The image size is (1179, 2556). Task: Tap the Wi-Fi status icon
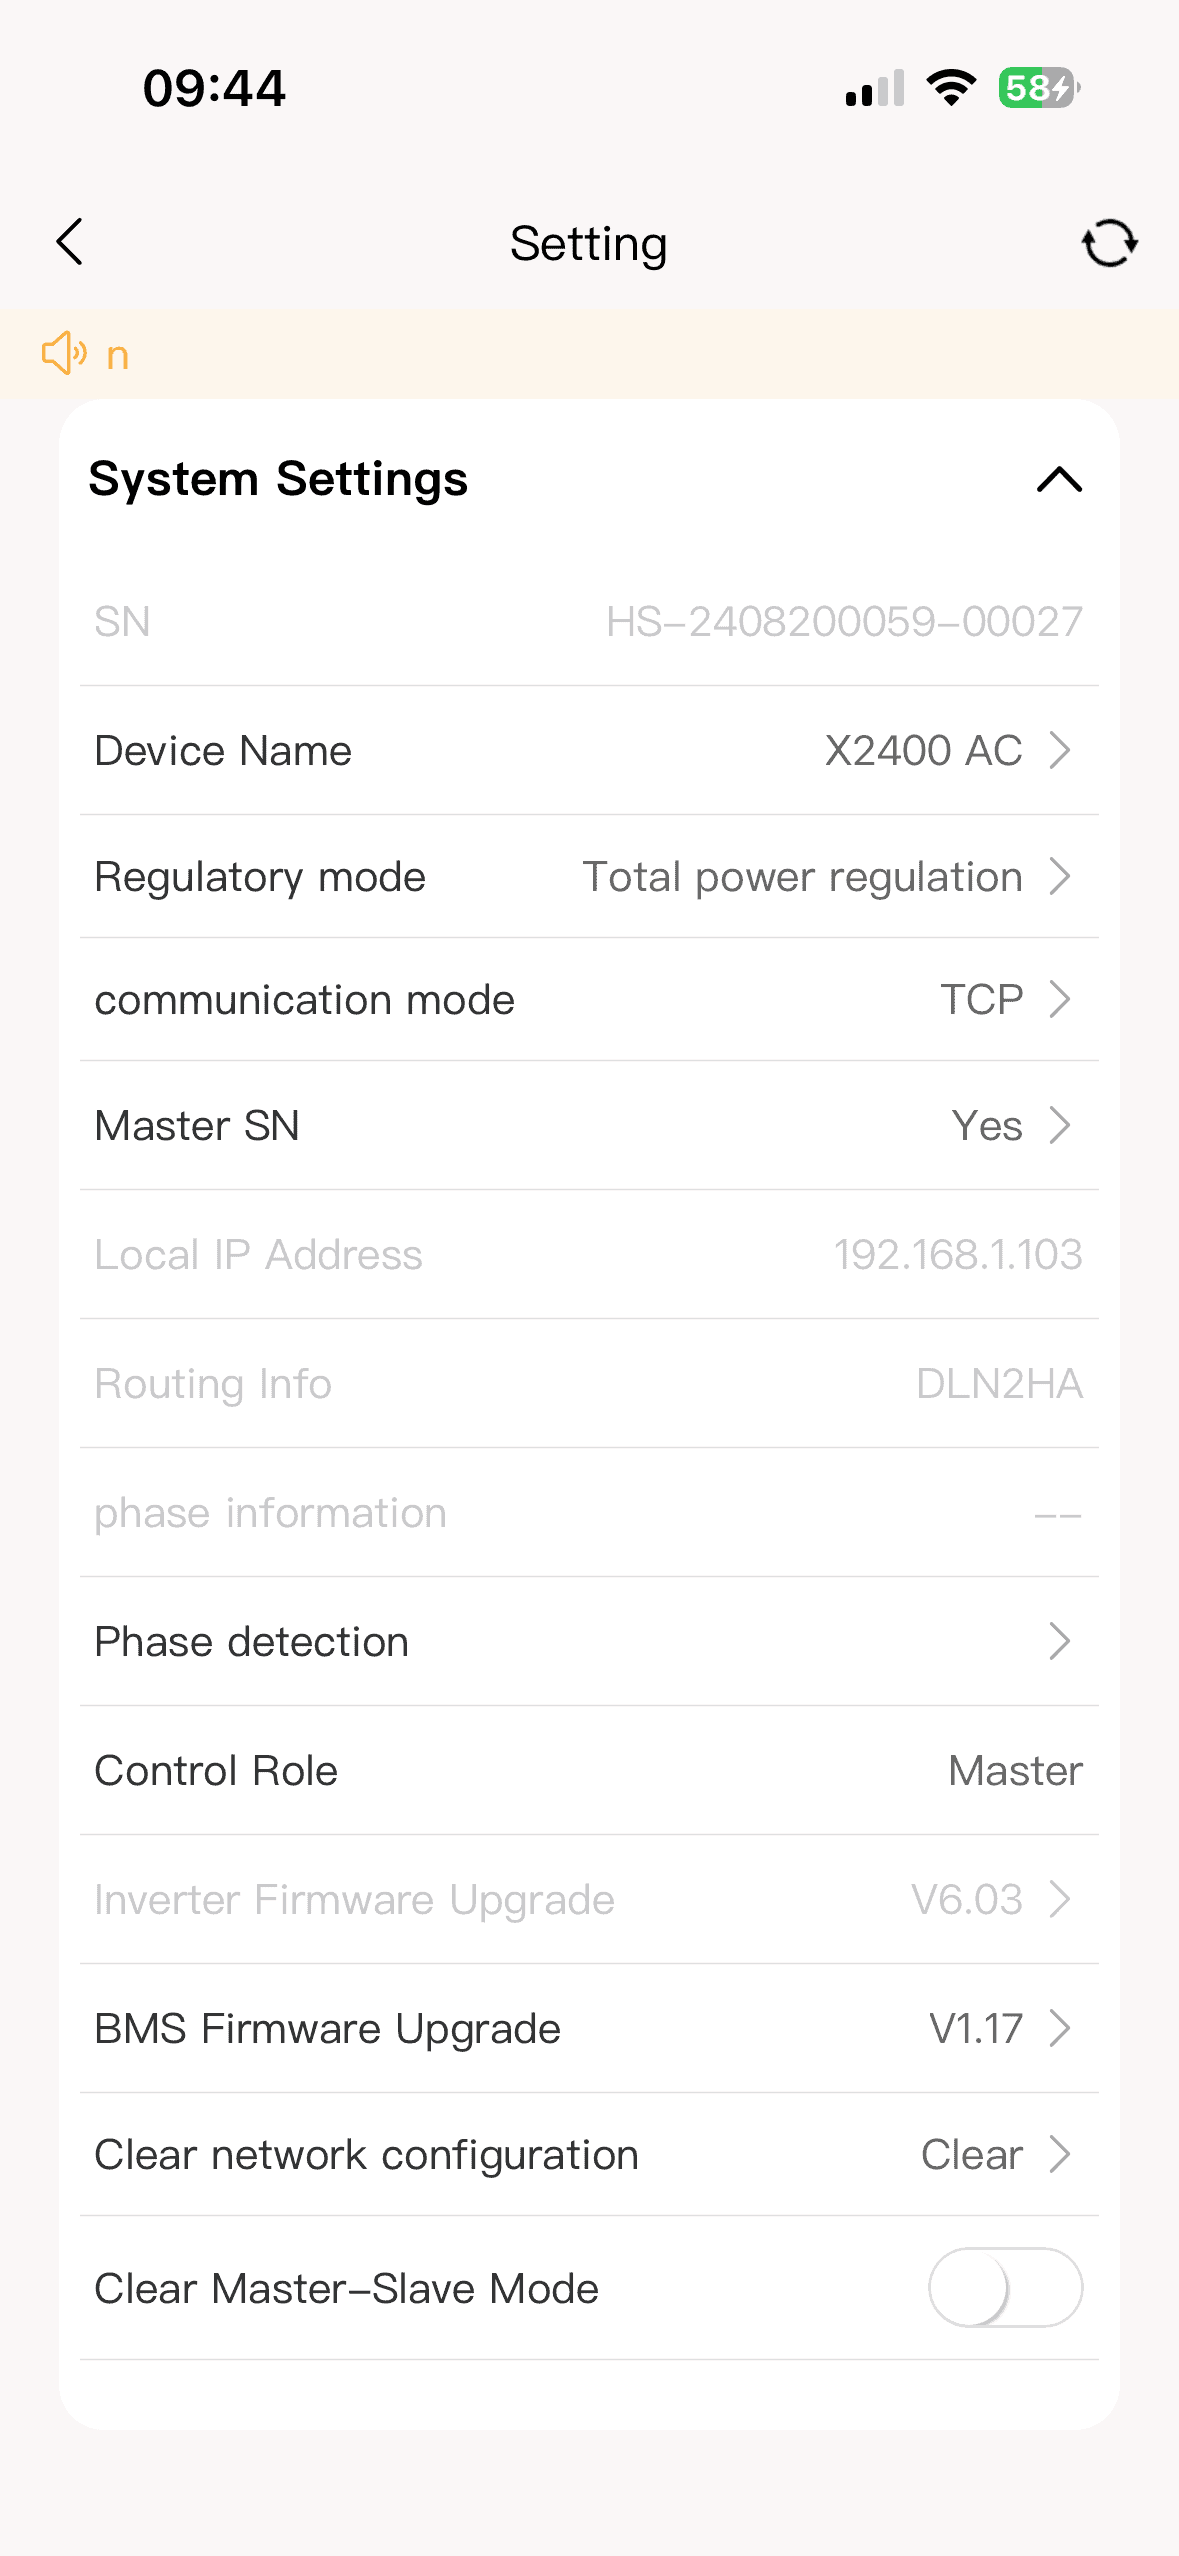pos(951,88)
